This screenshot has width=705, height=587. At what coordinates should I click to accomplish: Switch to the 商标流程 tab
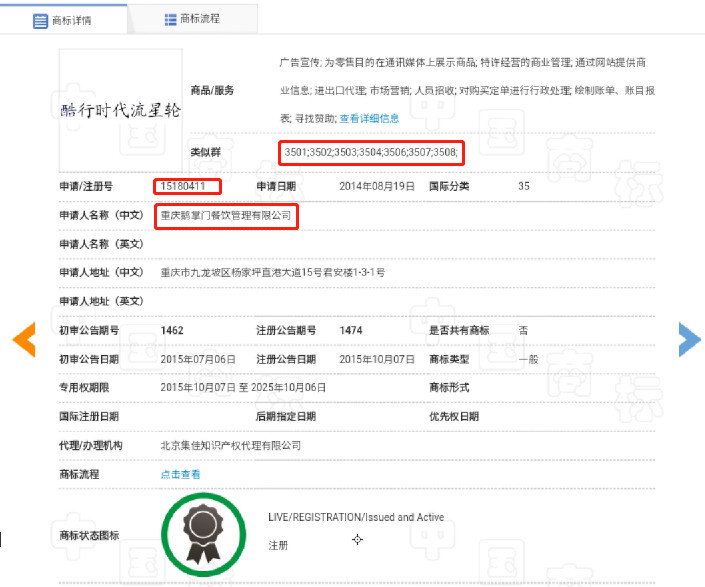[192, 19]
